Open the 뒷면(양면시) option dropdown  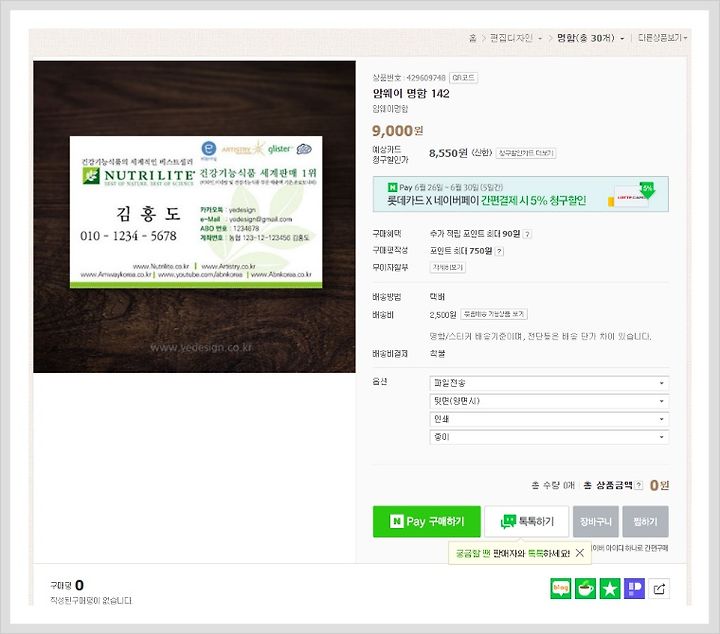coord(549,401)
